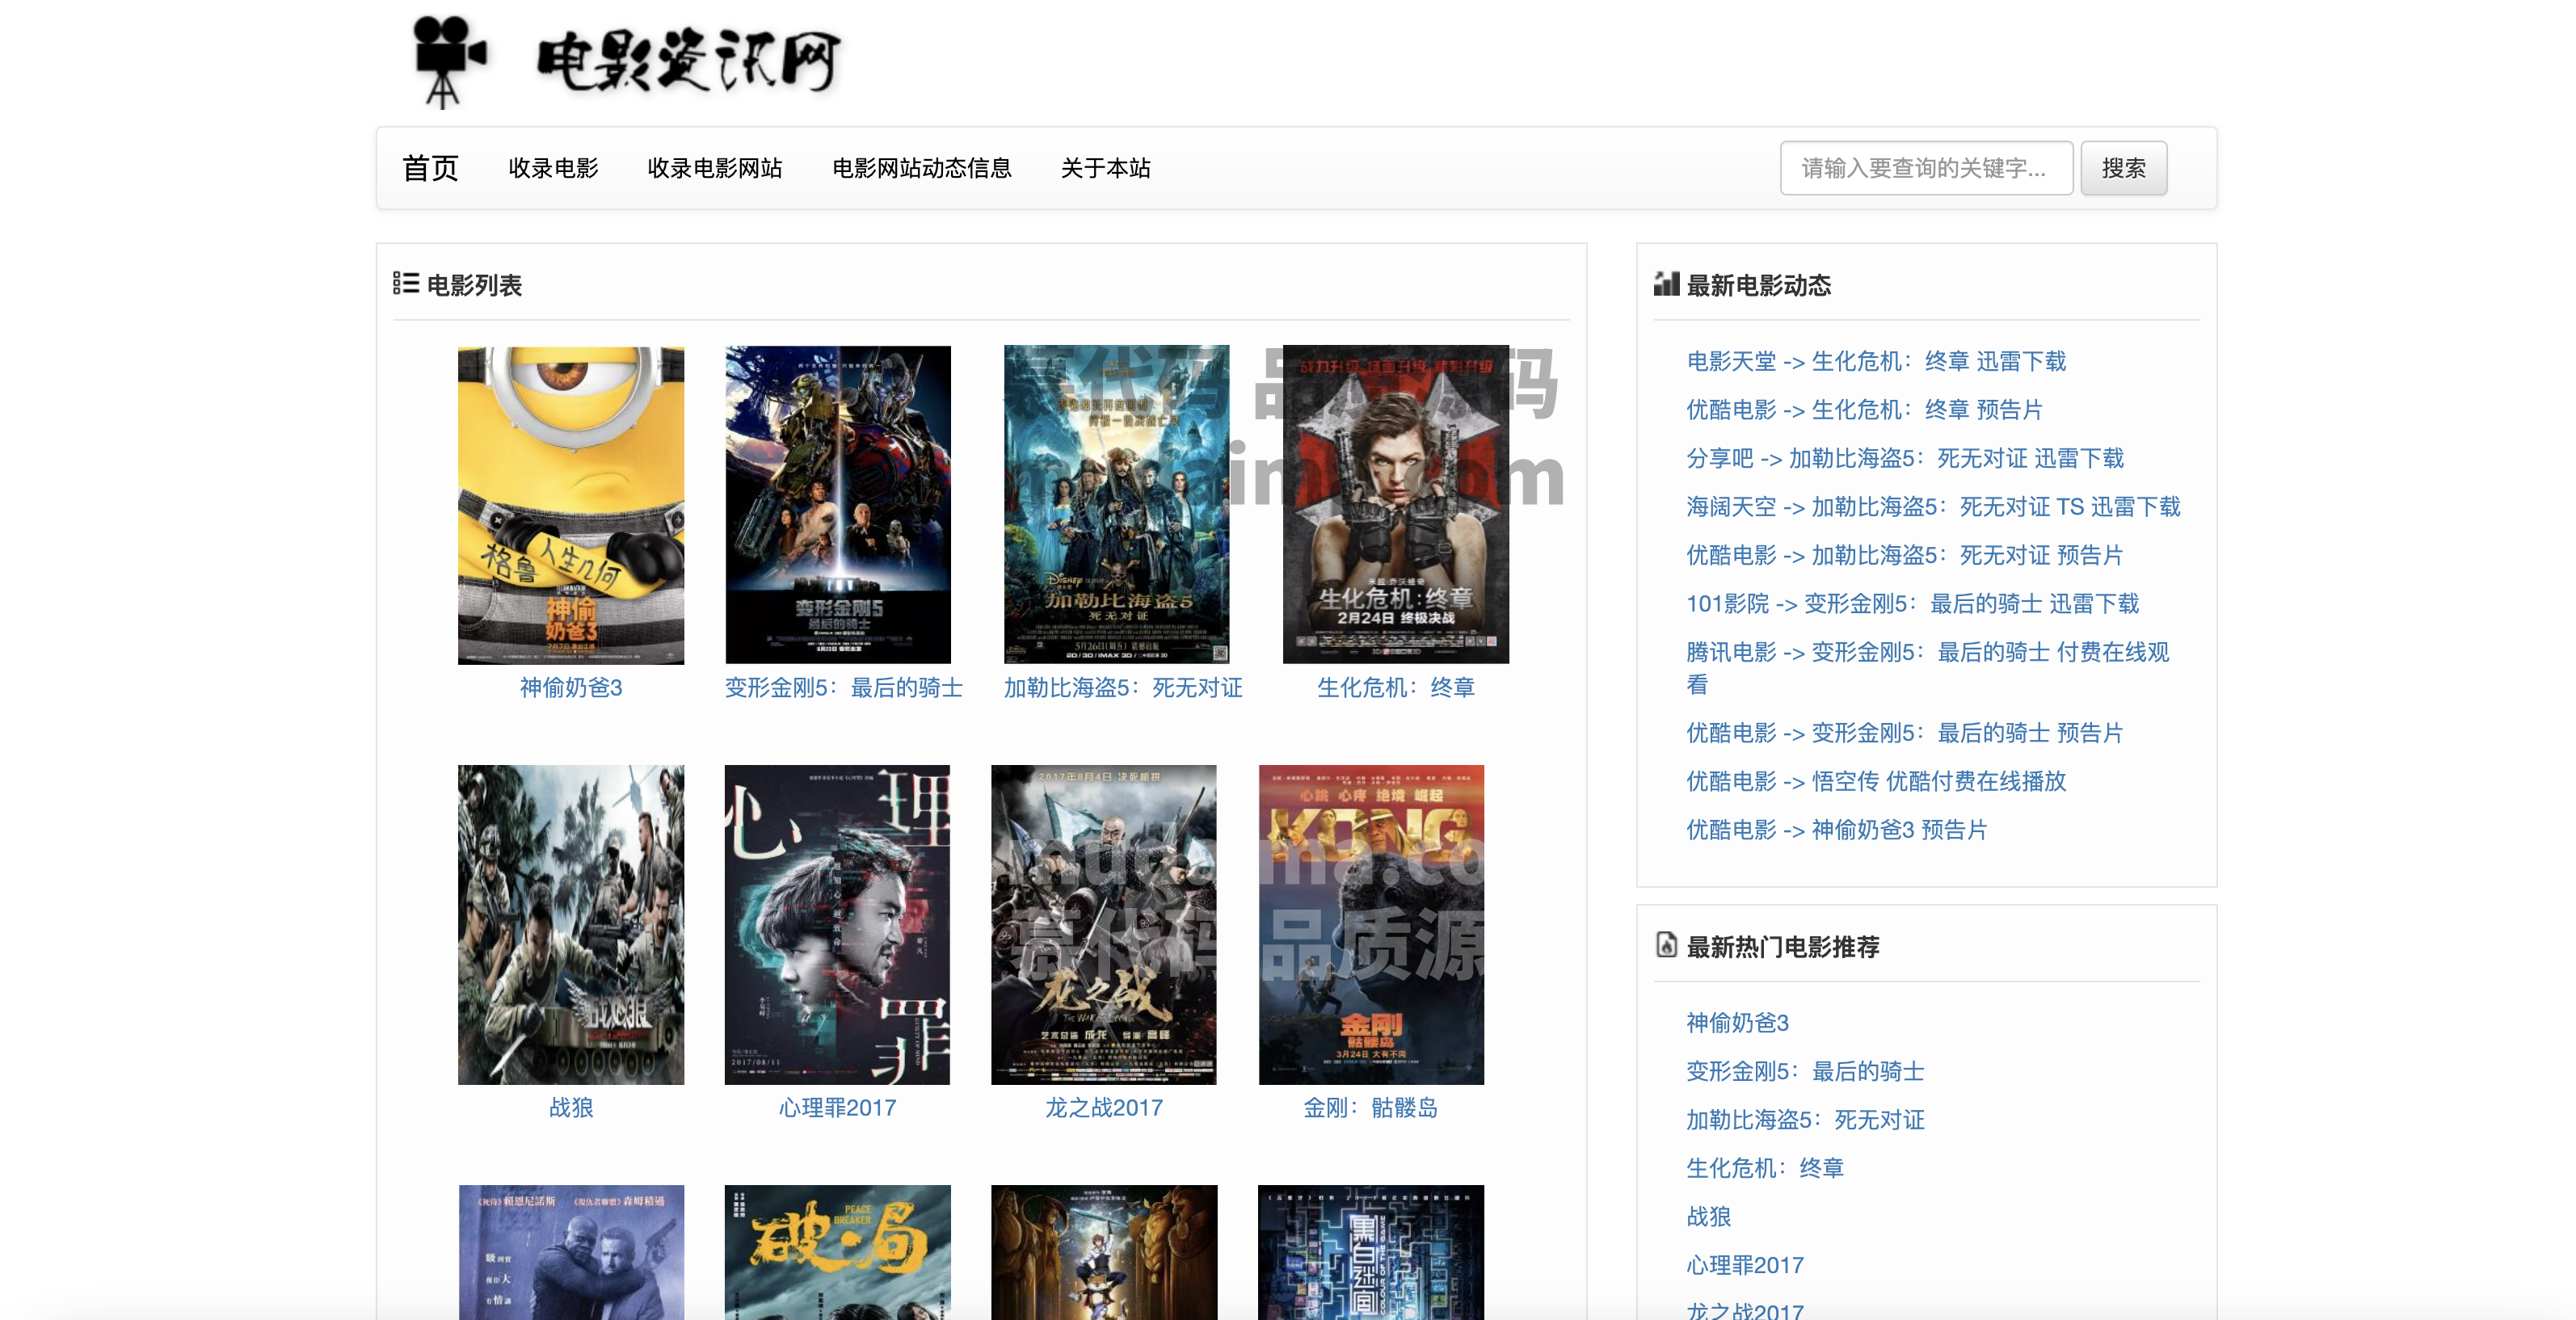Open 优酷电影 -> 神偷奶爸3 预告片 link
The height and width of the screenshot is (1320, 2576).
coord(1836,830)
